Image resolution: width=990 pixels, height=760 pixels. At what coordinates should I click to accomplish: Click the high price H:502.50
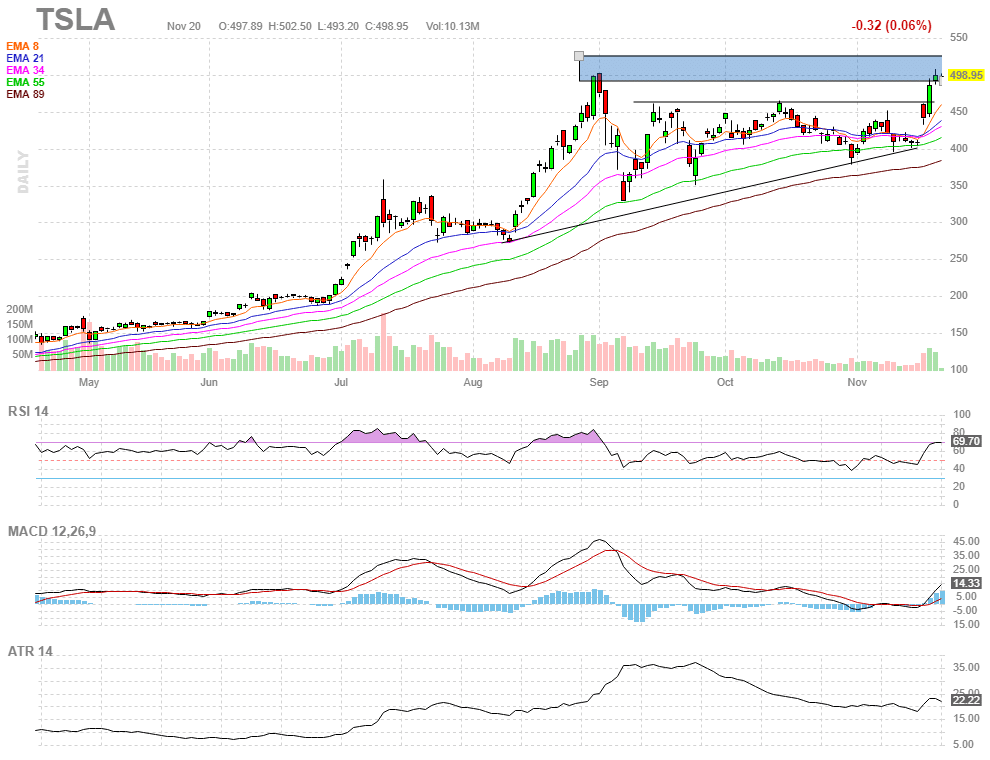point(290,26)
